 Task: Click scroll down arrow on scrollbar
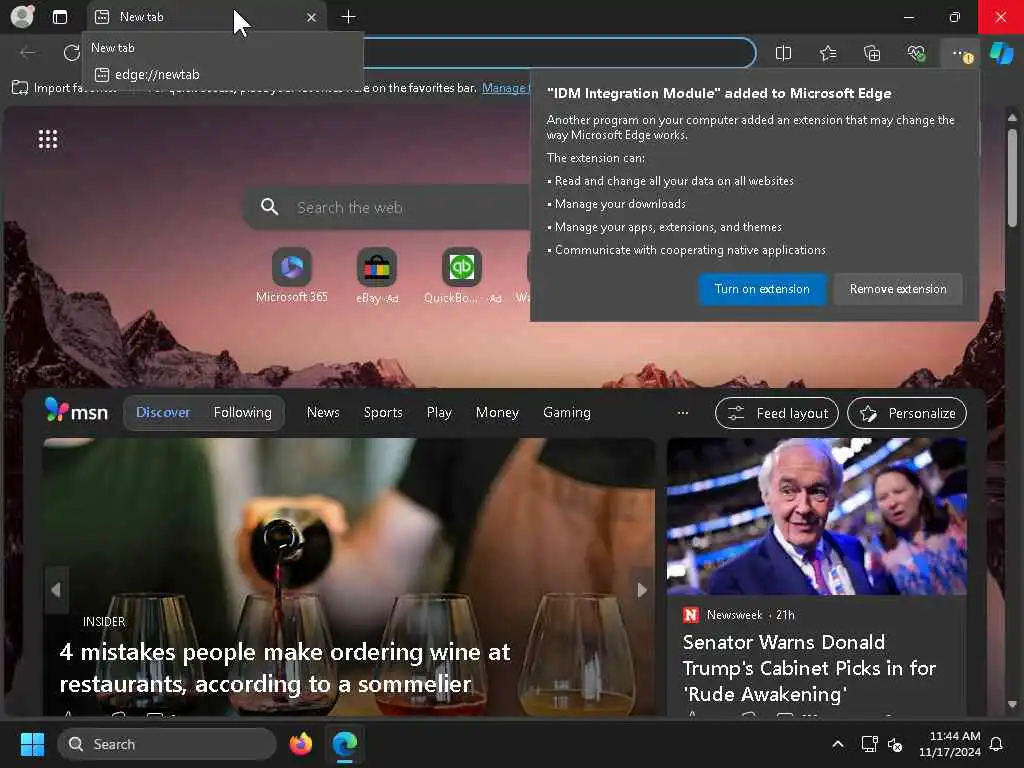point(1012,705)
